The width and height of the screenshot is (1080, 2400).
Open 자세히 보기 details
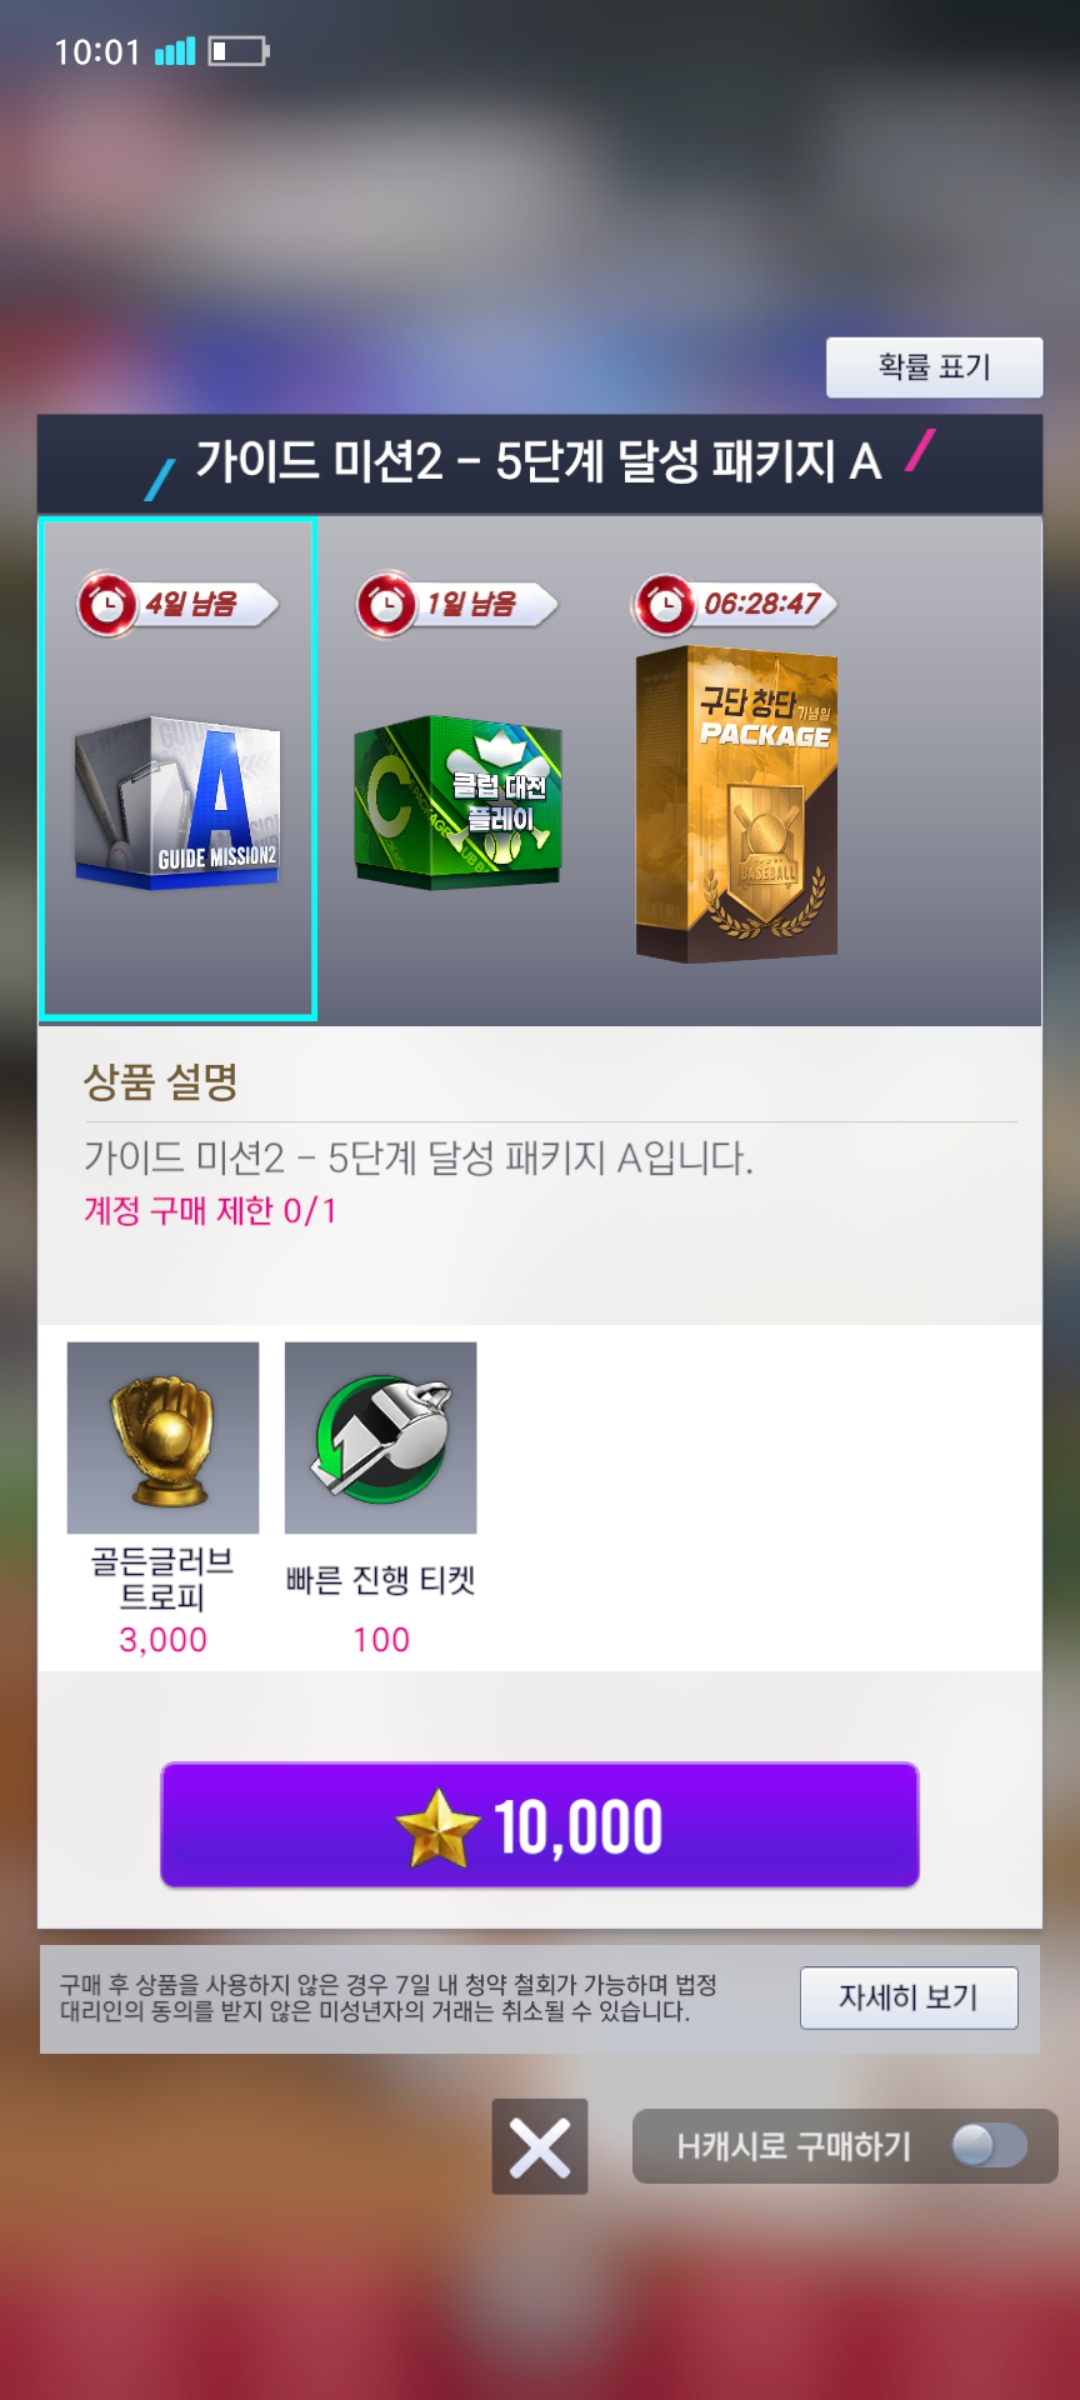[909, 1997]
